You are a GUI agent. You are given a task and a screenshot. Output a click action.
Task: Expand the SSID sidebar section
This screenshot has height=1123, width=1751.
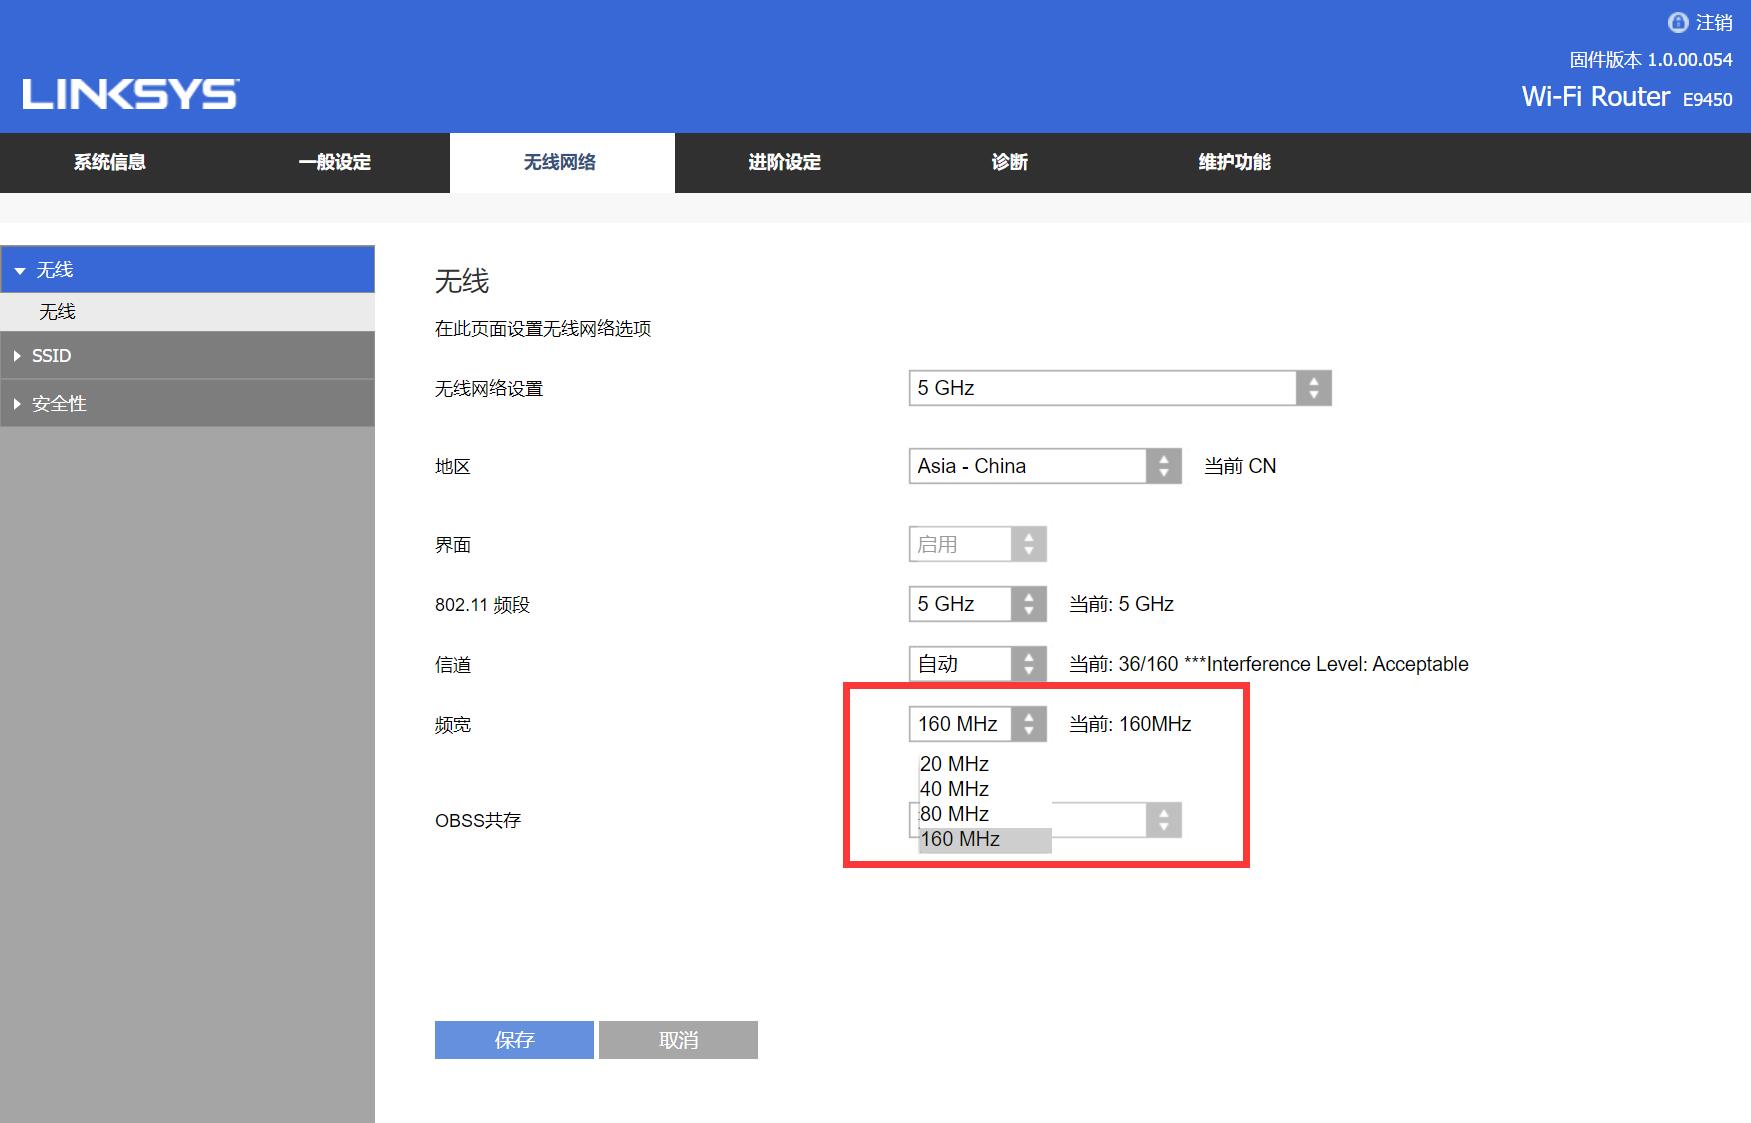click(x=51, y=355)
